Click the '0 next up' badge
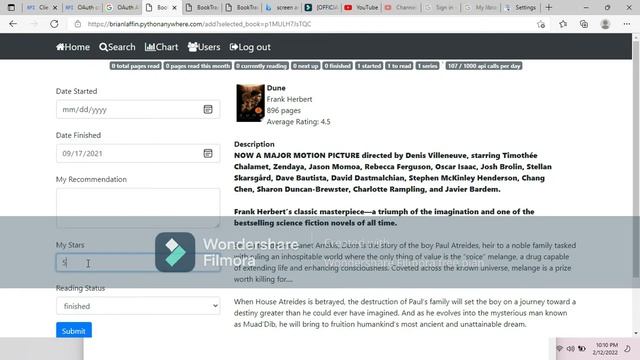 305,66
